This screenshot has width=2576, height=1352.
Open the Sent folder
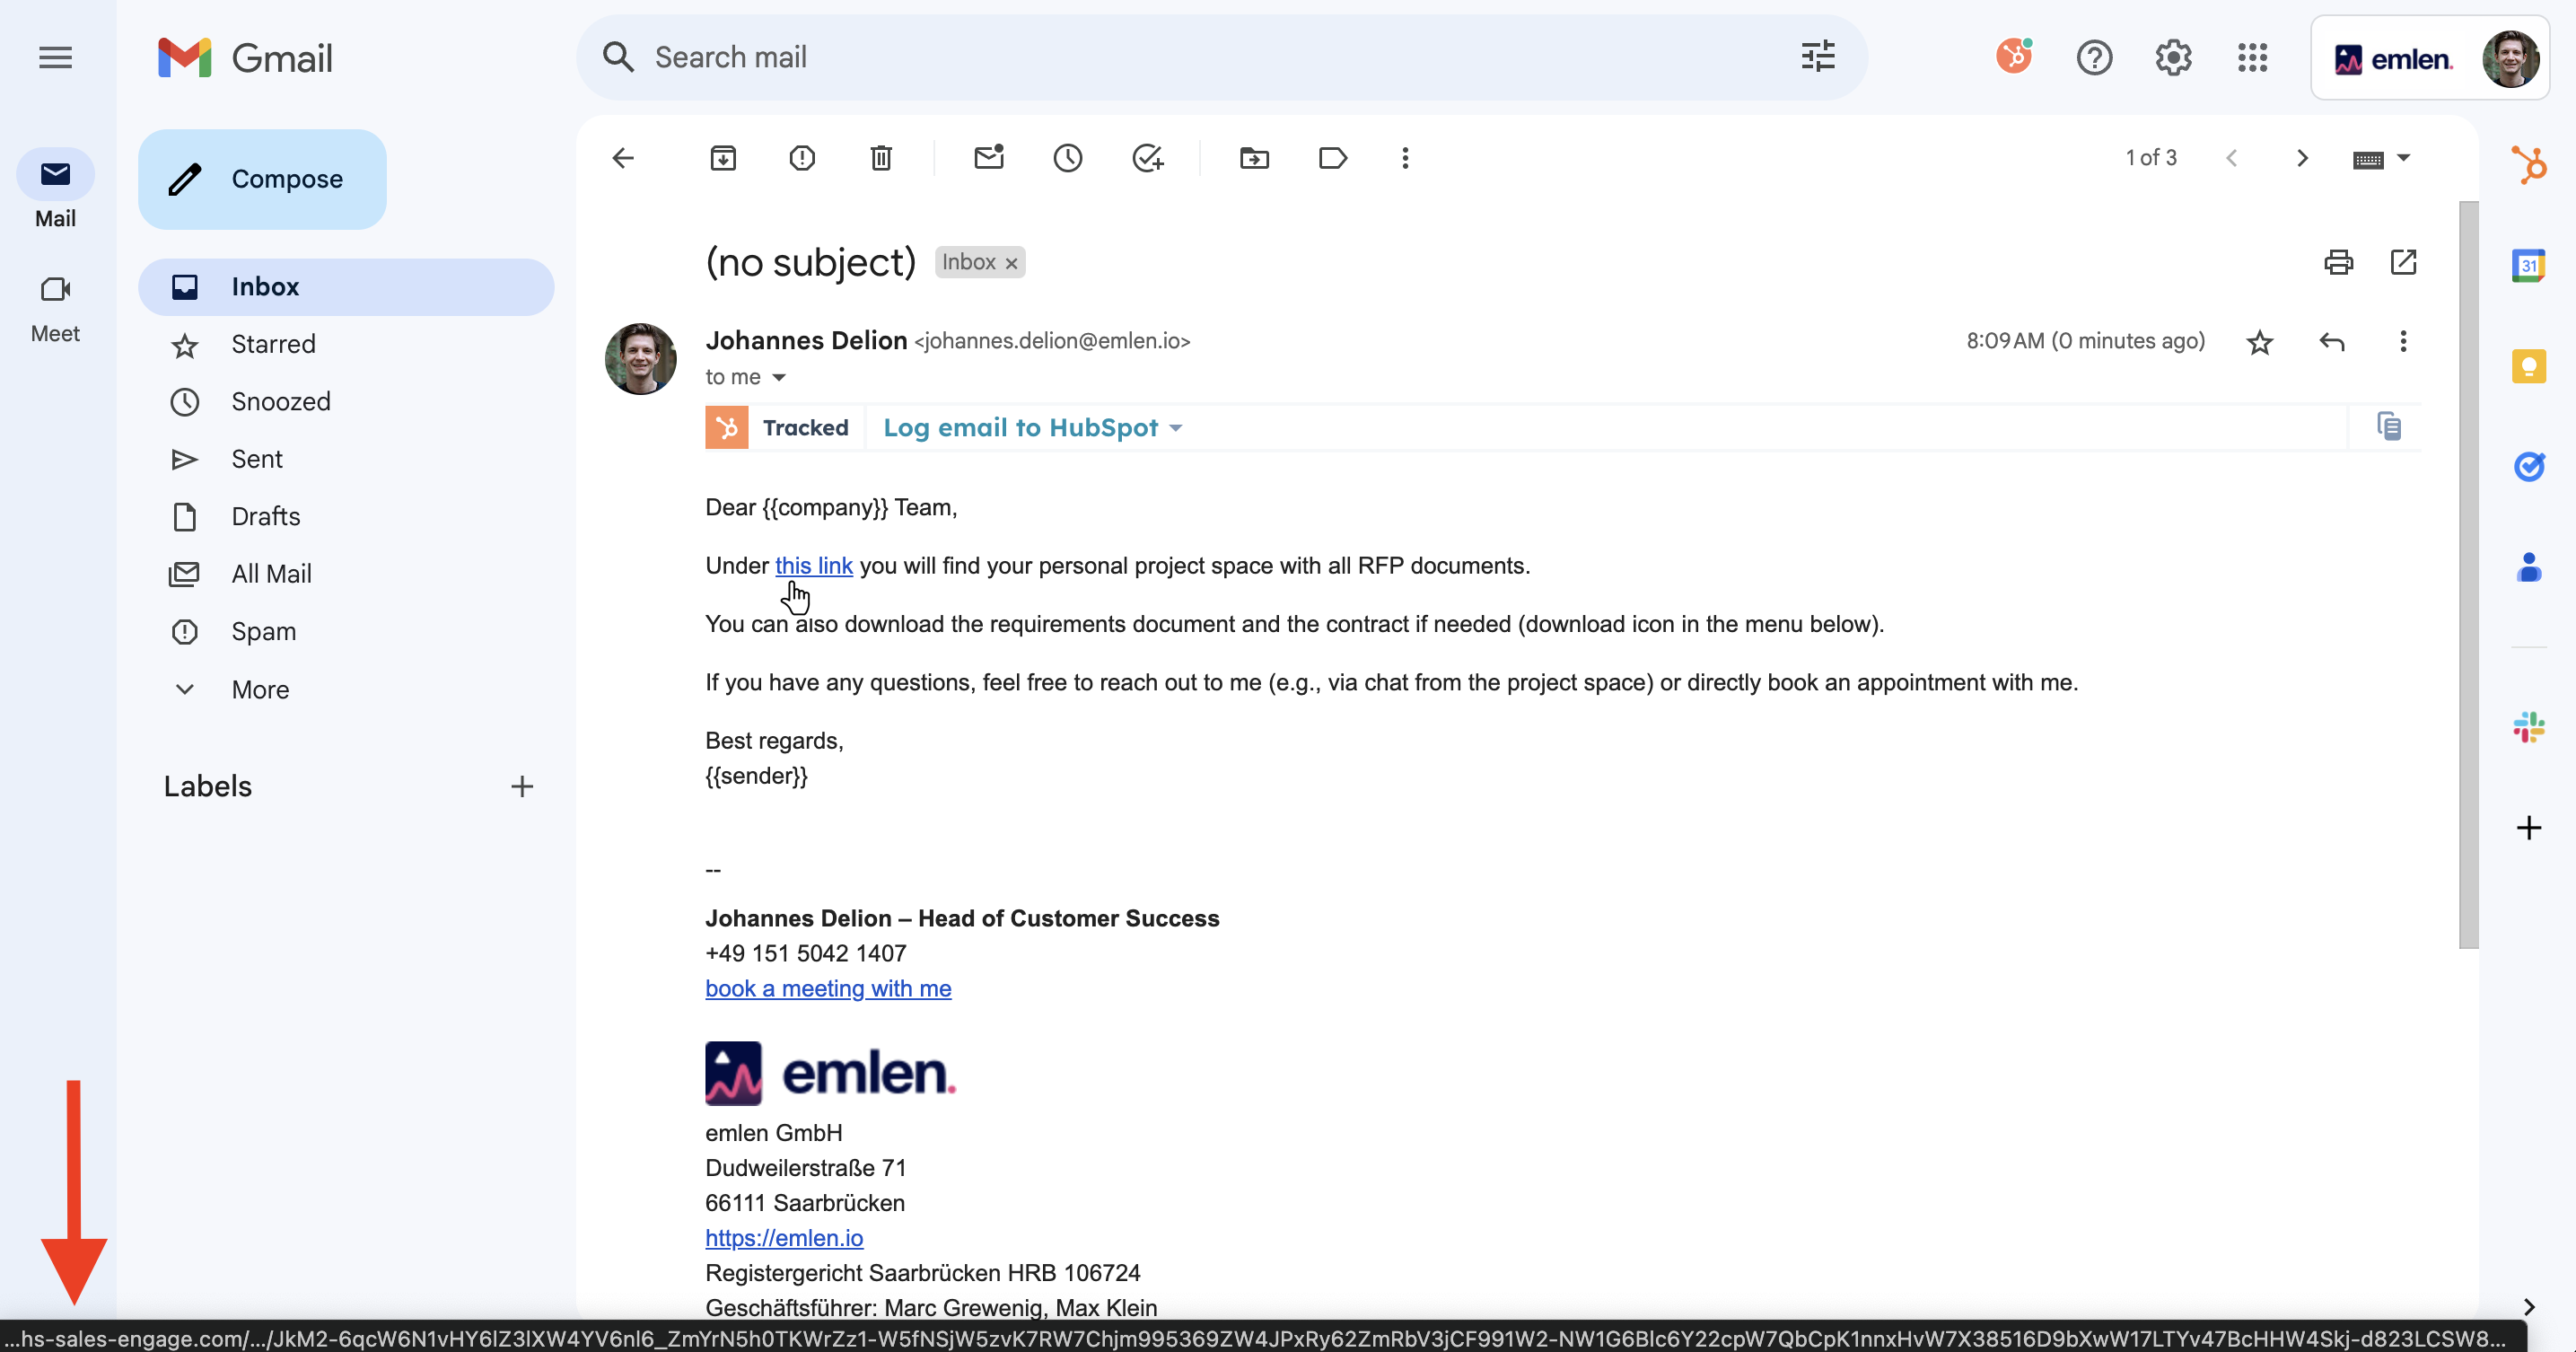coord(257,459)
